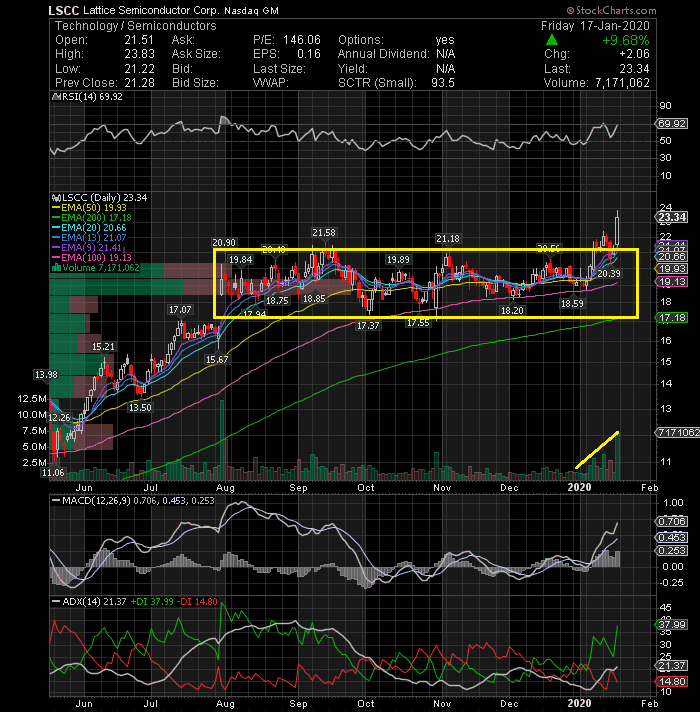700x712 pixels.
Task: Click the EMA(20) 20.66 legend entry
Action: [89, 227]
